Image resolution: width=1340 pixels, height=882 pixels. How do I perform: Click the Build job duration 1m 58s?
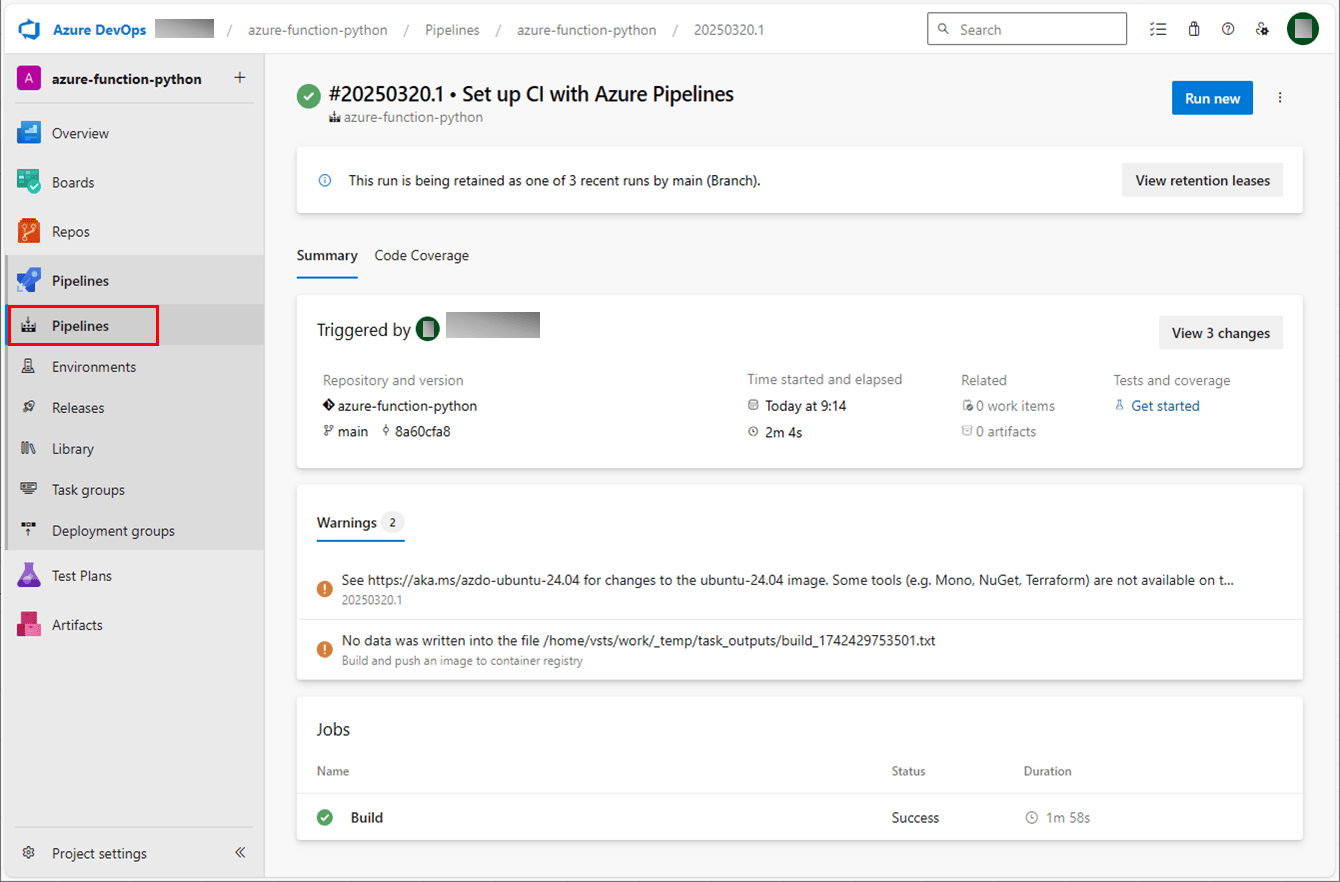[x=1067, y=818]
